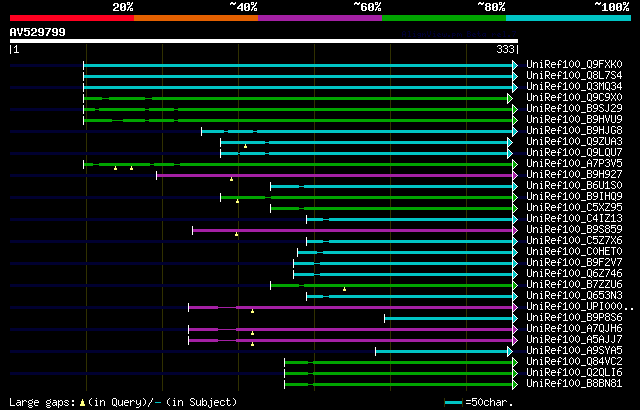The image size is (640, 410).
Task: Select the UniRef100_A7QJH6 label
Action: (574, 329)
